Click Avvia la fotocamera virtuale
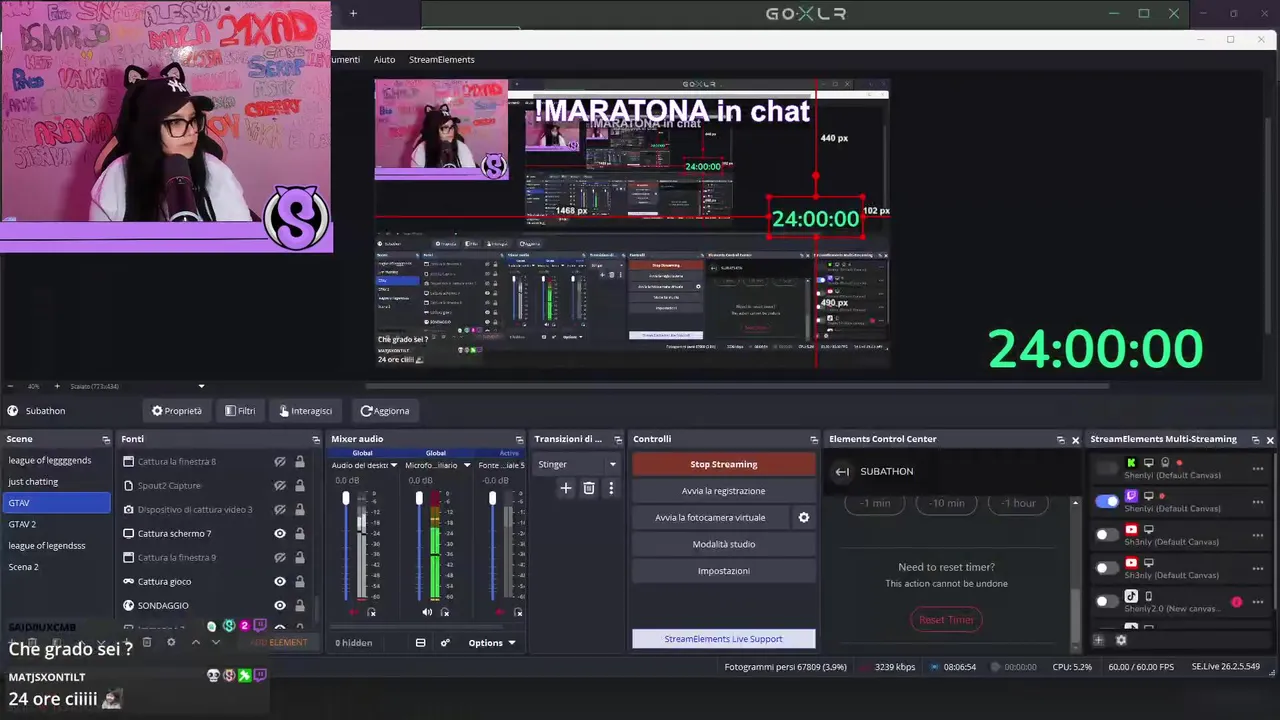1280x720 pixels. (x=710, y=517)
